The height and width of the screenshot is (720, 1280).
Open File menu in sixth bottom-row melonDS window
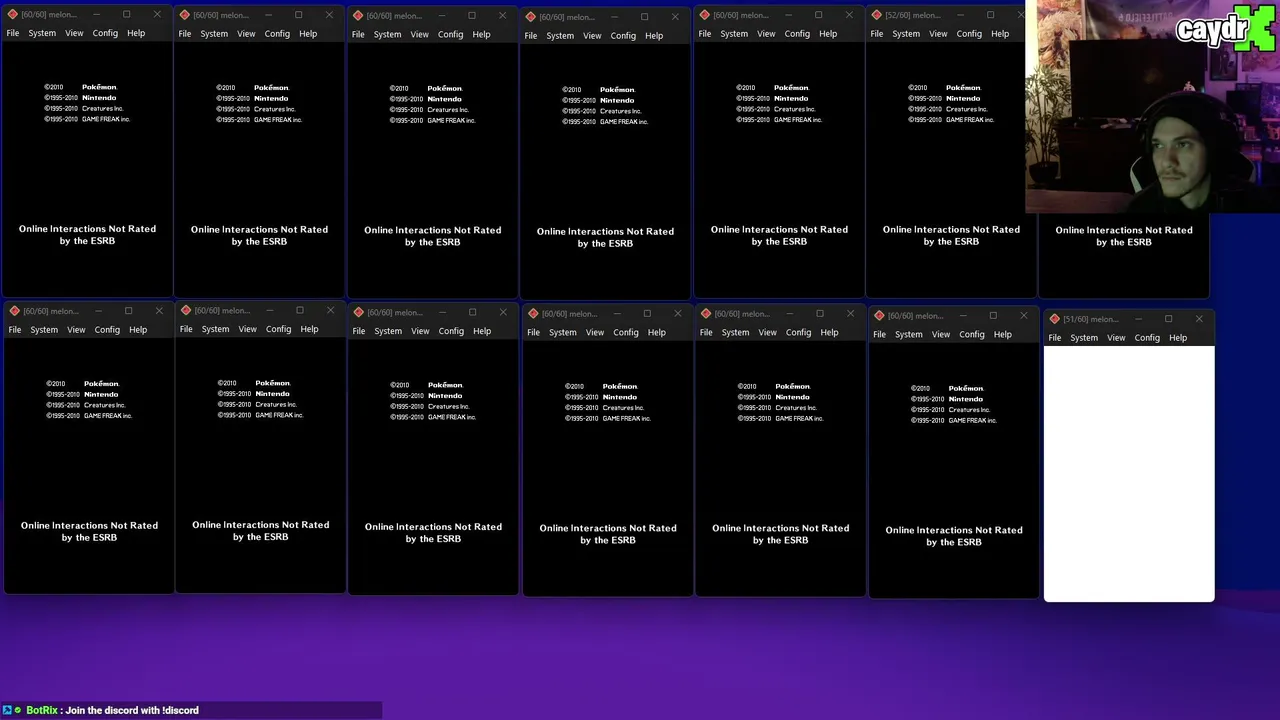tap(879, 335)
